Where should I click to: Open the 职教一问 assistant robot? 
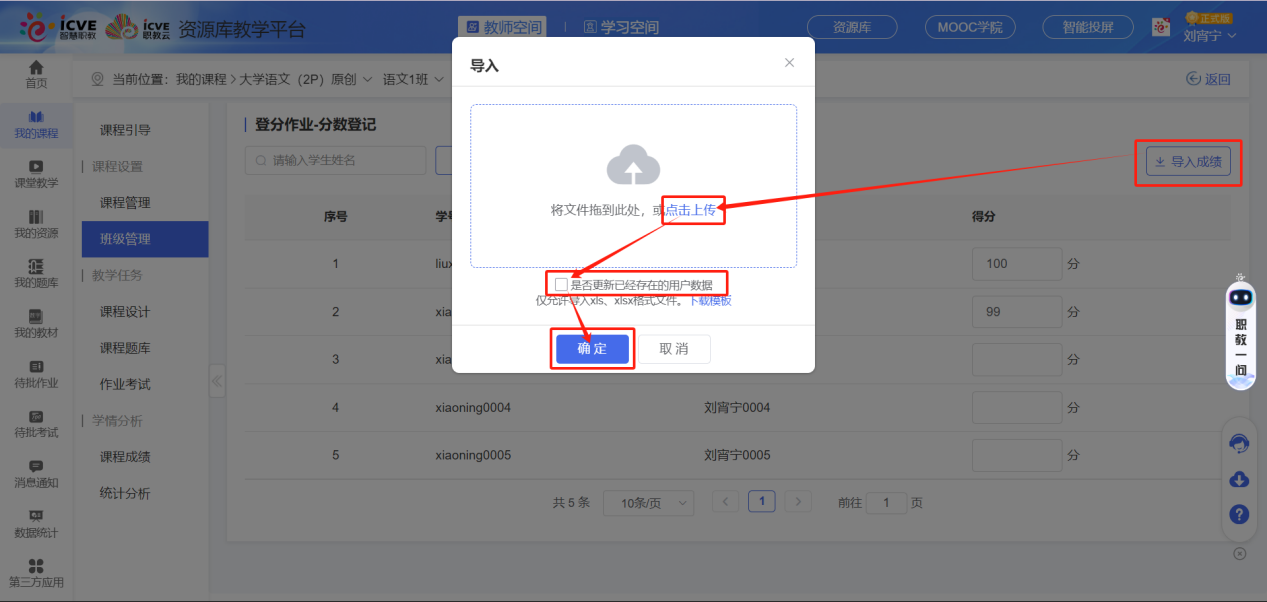click(1239, 330)
